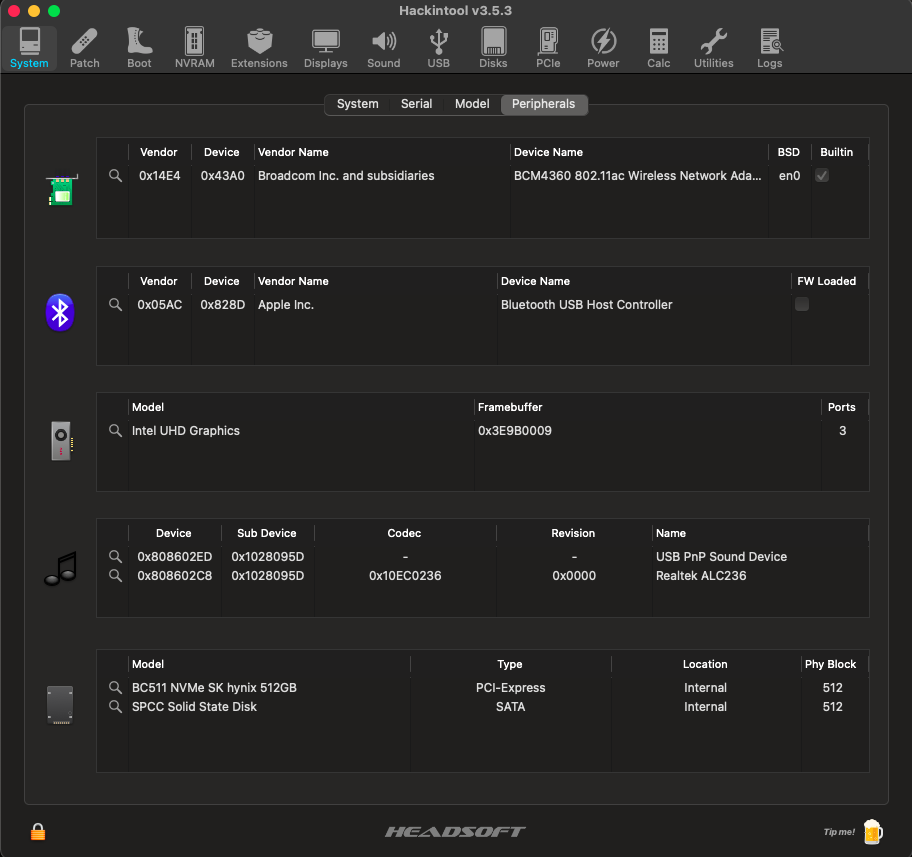Select audio device ID 0x808602ED
Screen dimensions: 912x857
(174, 557)
